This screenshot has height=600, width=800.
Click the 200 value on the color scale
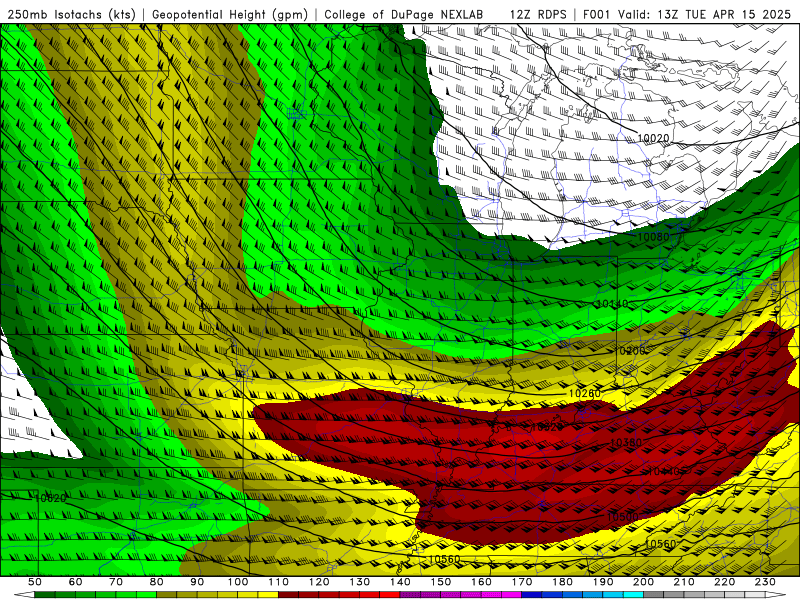(644, 582)
